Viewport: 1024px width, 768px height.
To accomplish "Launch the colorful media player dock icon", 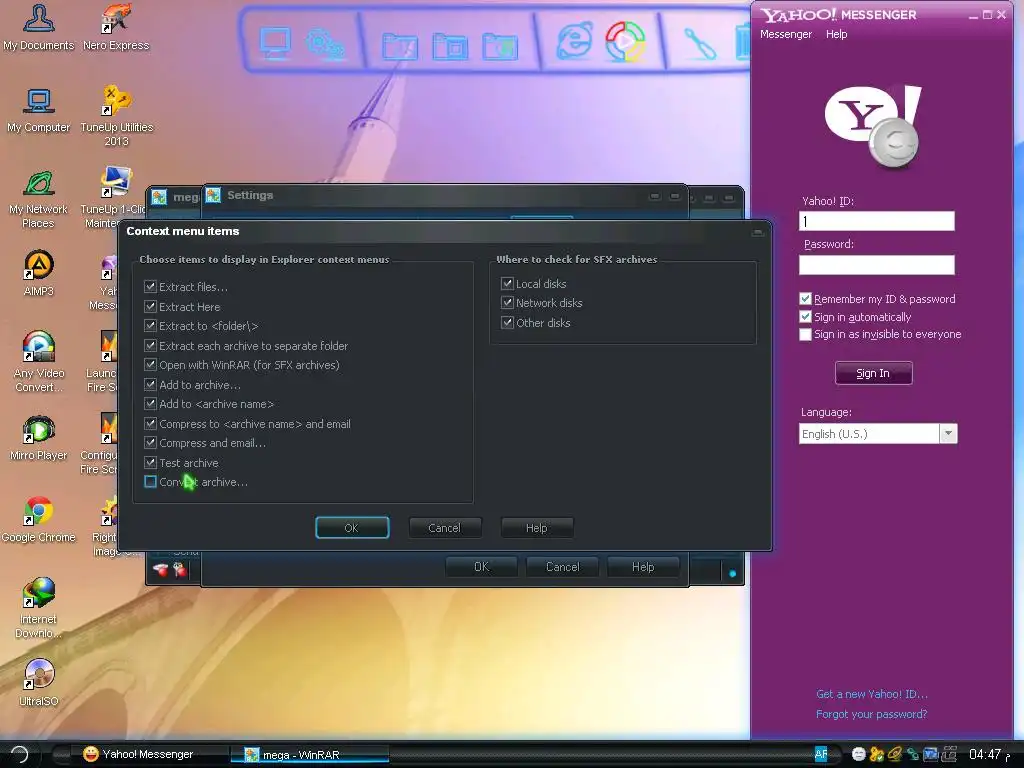I will tap(625, 41).
